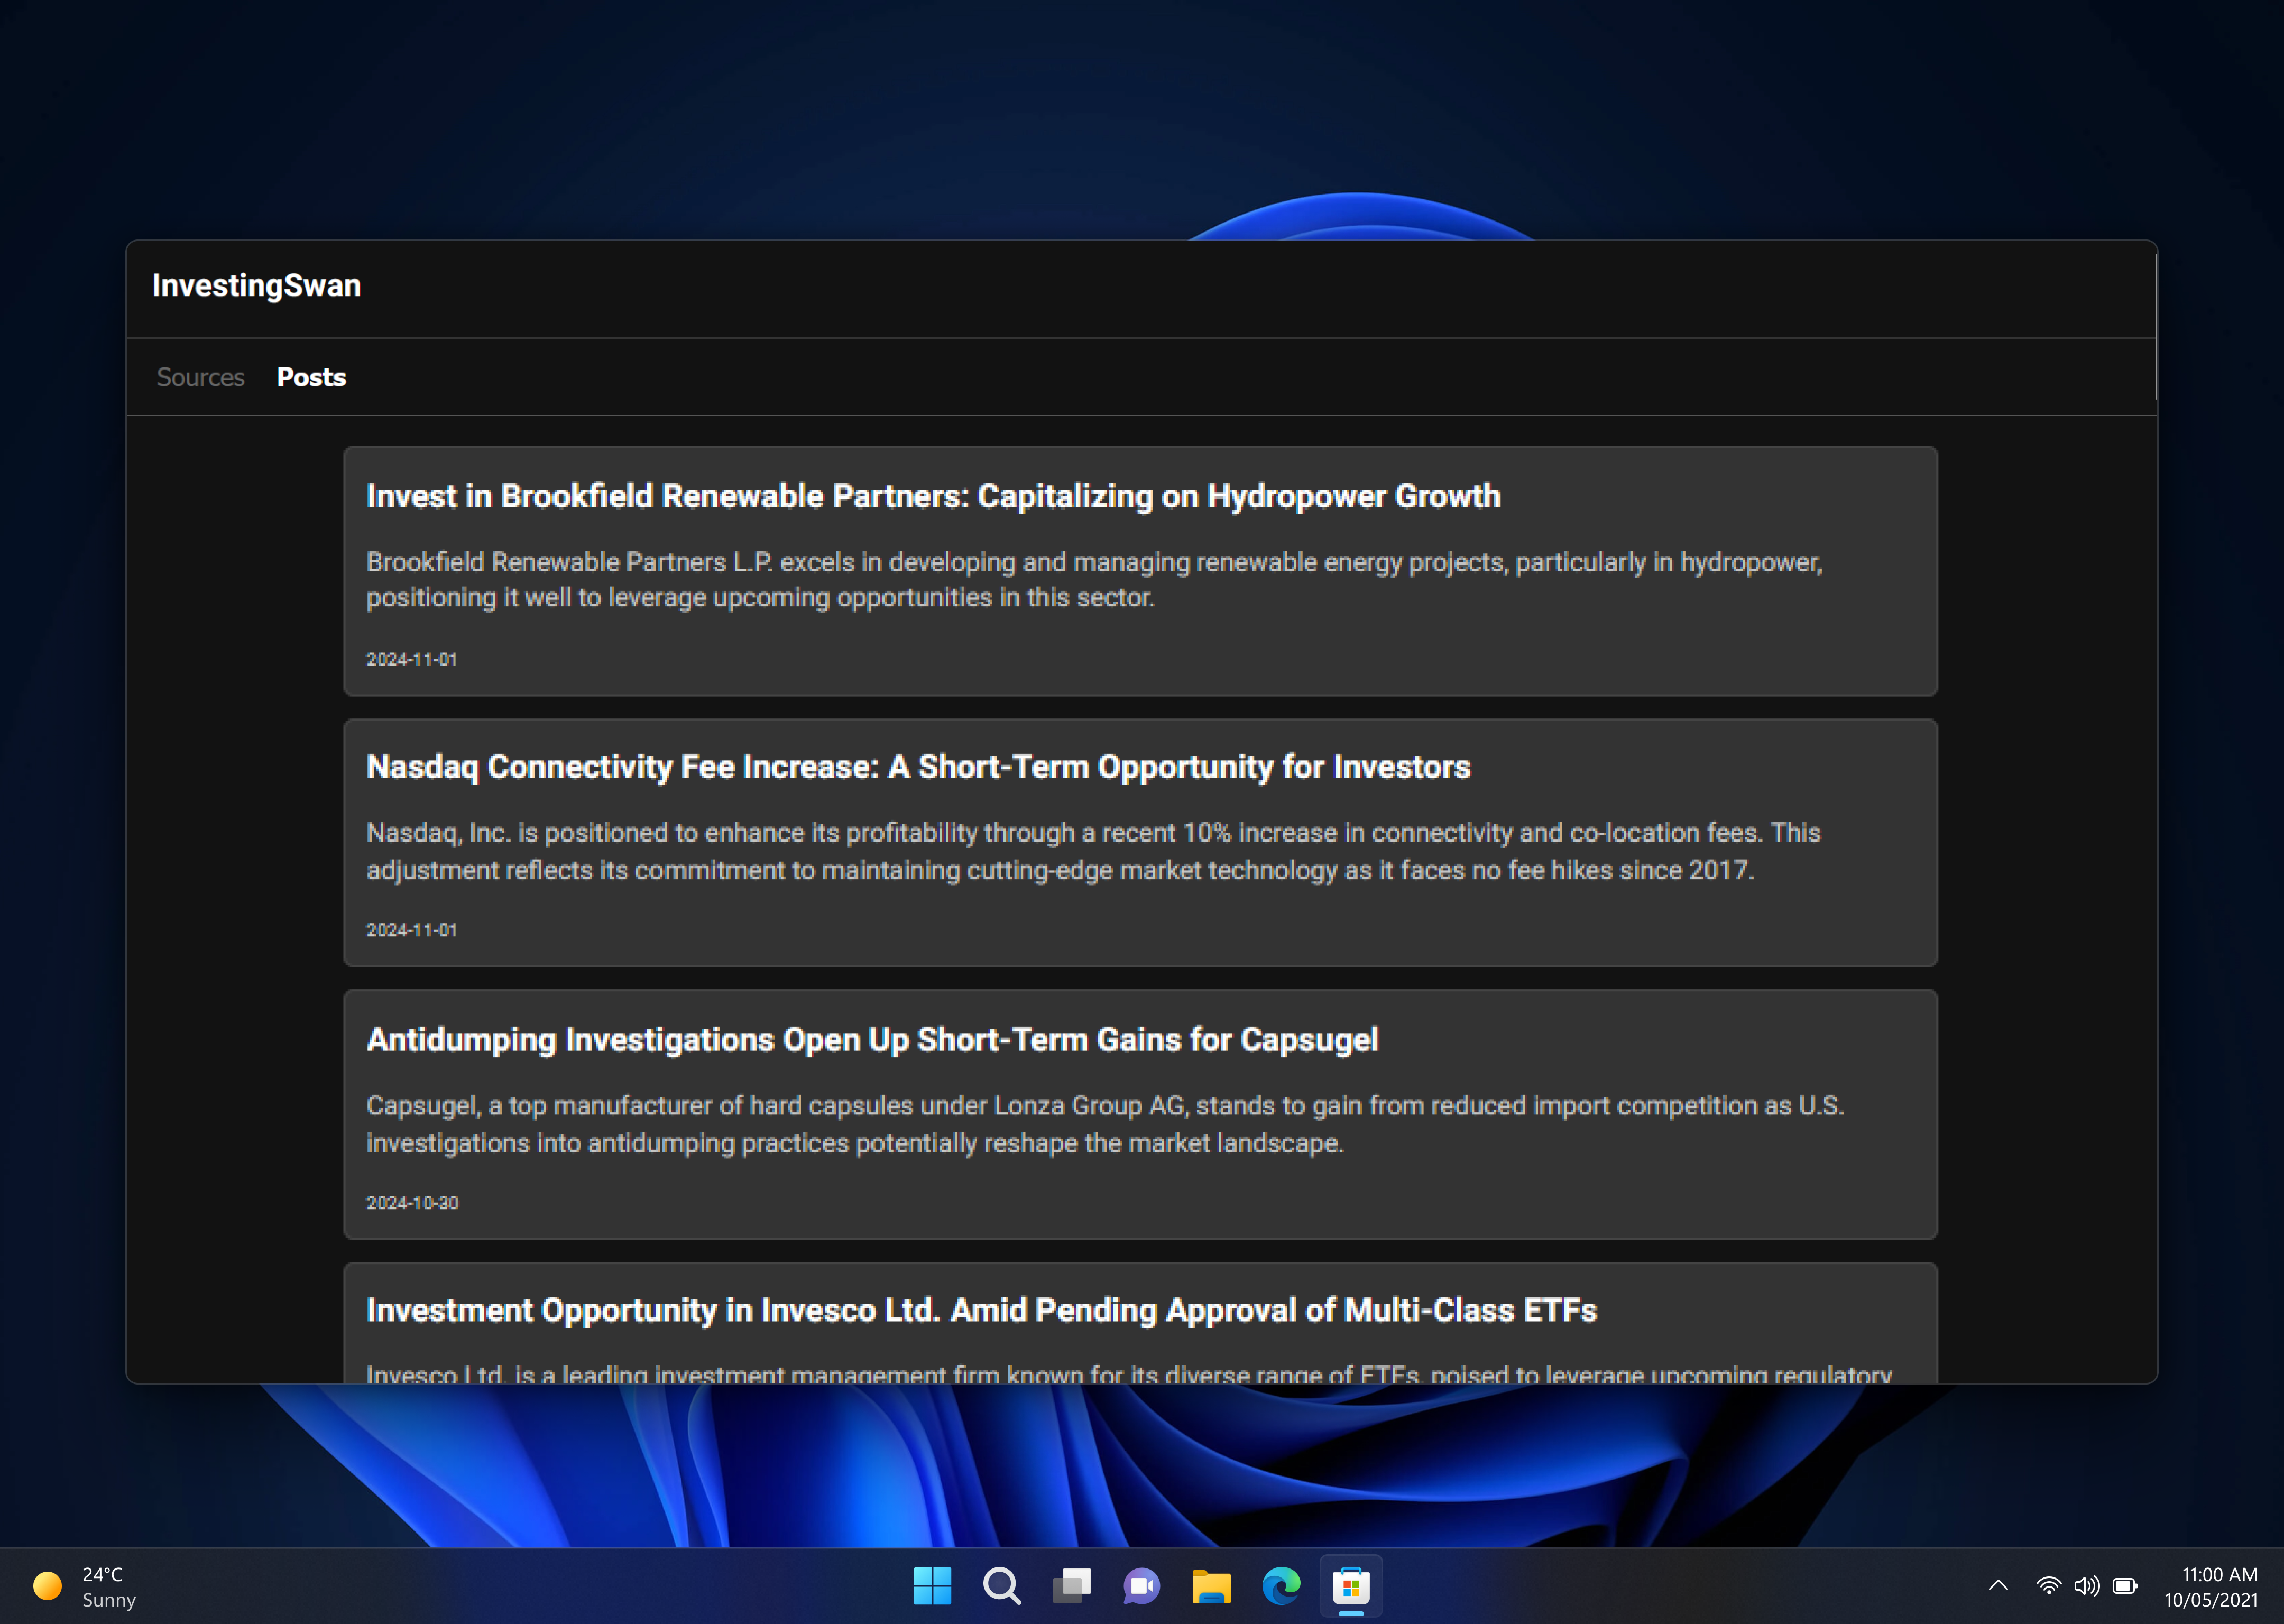Open the Windows Start menu
The height and width of the screenshot is (1624, 2284).
932,1586
